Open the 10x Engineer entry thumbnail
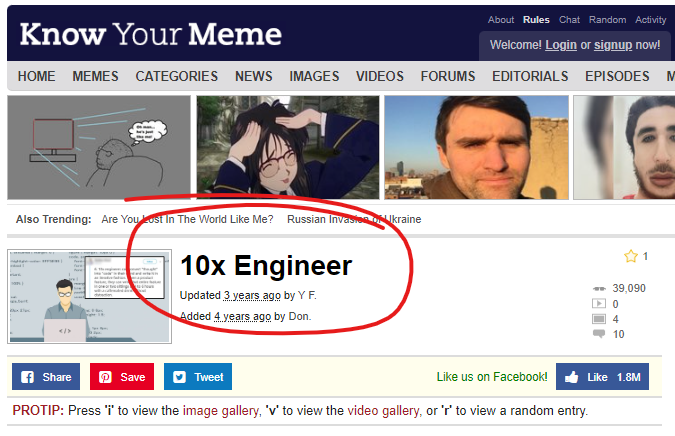This screenshot has height=436, width=675. point(90,296)
